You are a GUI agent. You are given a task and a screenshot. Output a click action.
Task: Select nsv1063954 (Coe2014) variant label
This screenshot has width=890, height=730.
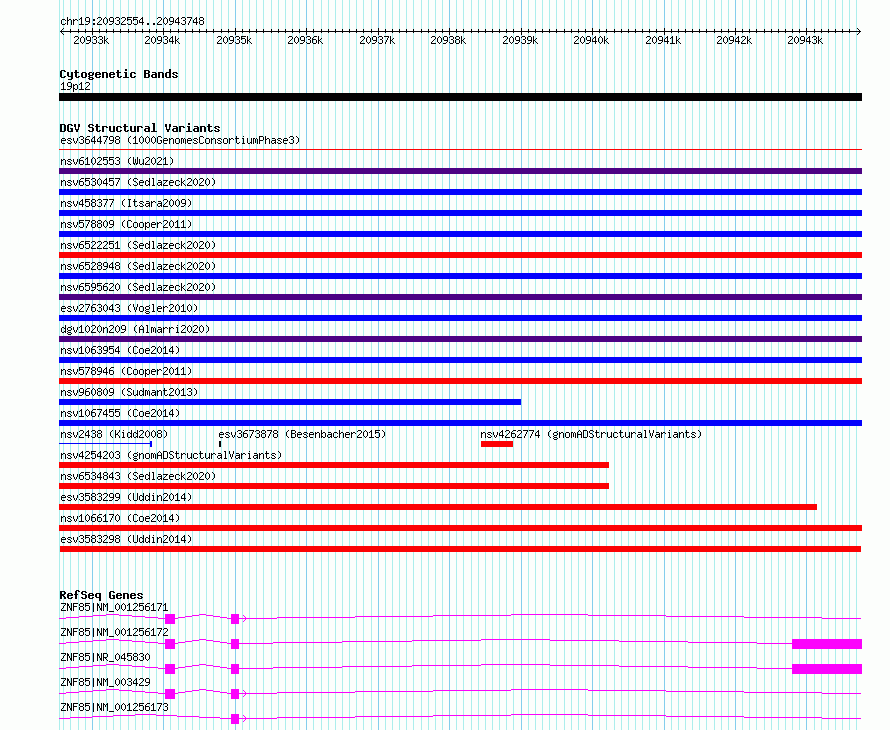[x=120, y=350]
